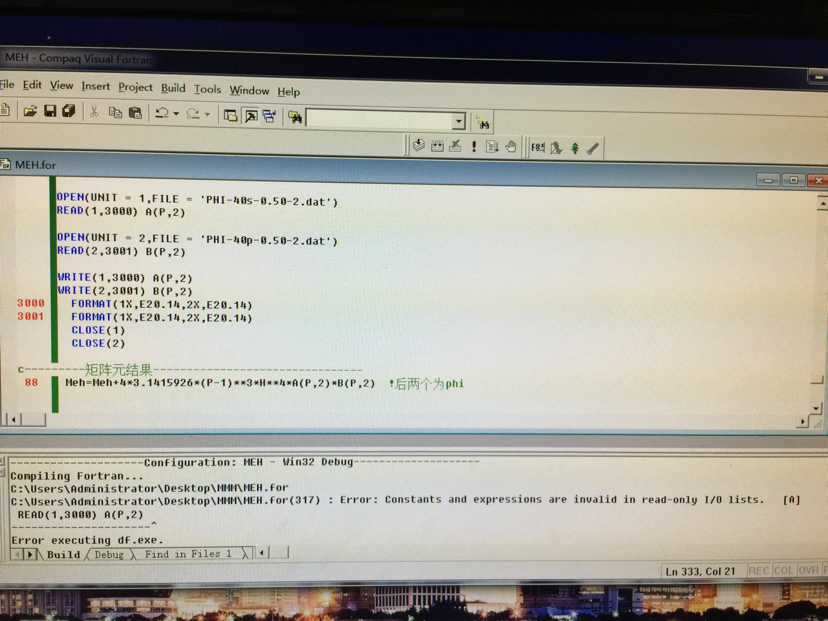This screenshot has height=621, width=828.
Task: Click the New Text File icon
Action: pos(5,110)
